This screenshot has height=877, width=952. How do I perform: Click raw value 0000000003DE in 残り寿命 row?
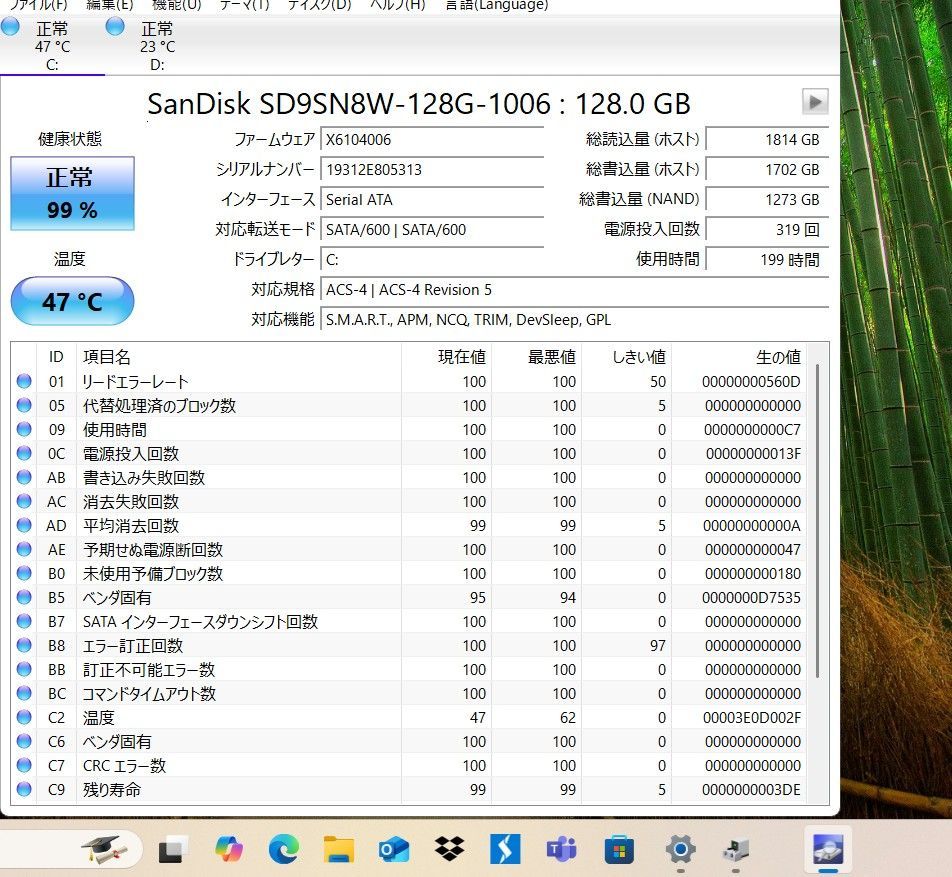click(x=751, y=790)
